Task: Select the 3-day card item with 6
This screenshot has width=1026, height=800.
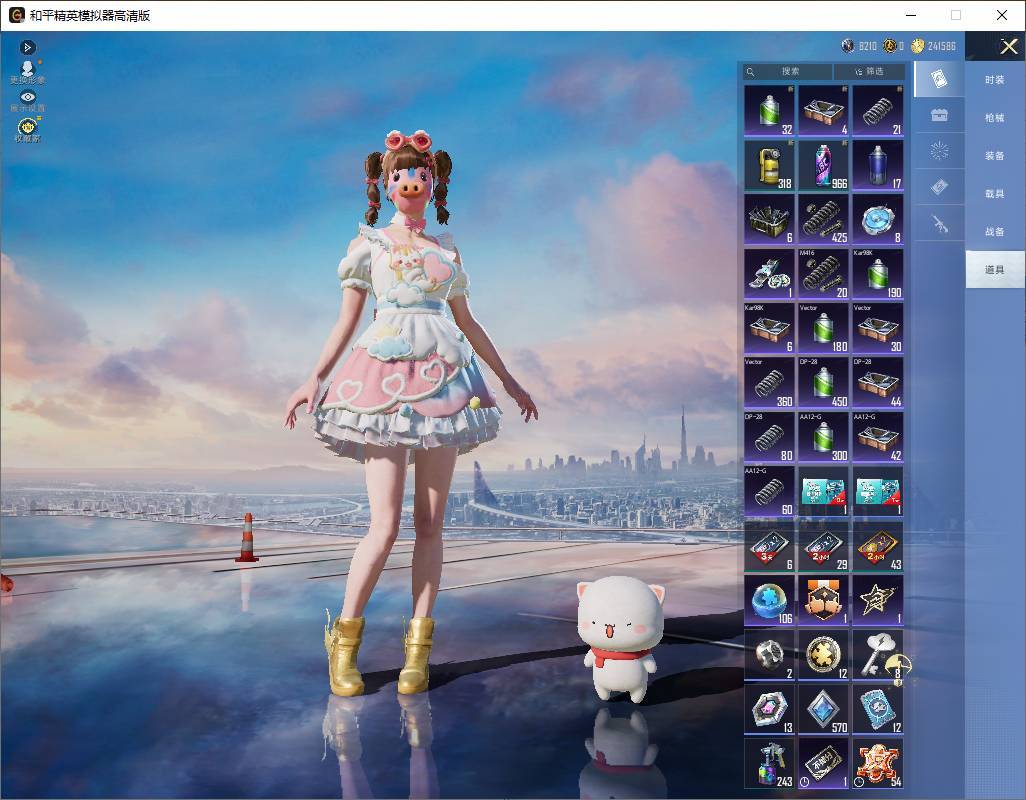Action: click(770, 546)
